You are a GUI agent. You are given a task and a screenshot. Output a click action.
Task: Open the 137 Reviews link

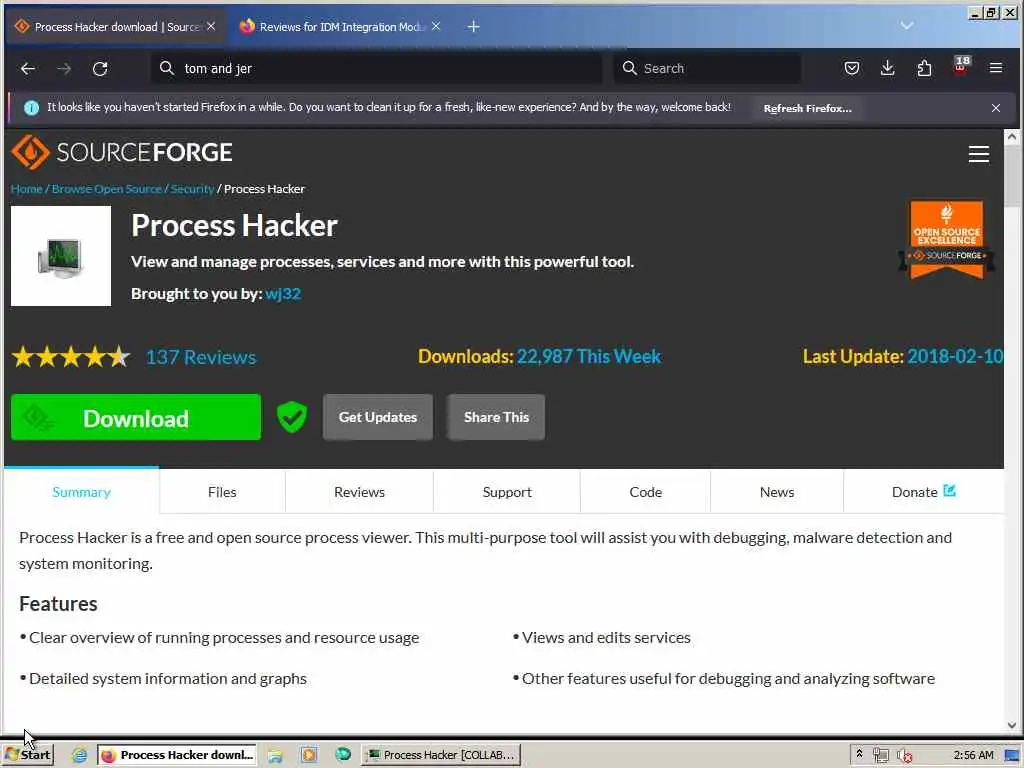(x=200, y=357)
